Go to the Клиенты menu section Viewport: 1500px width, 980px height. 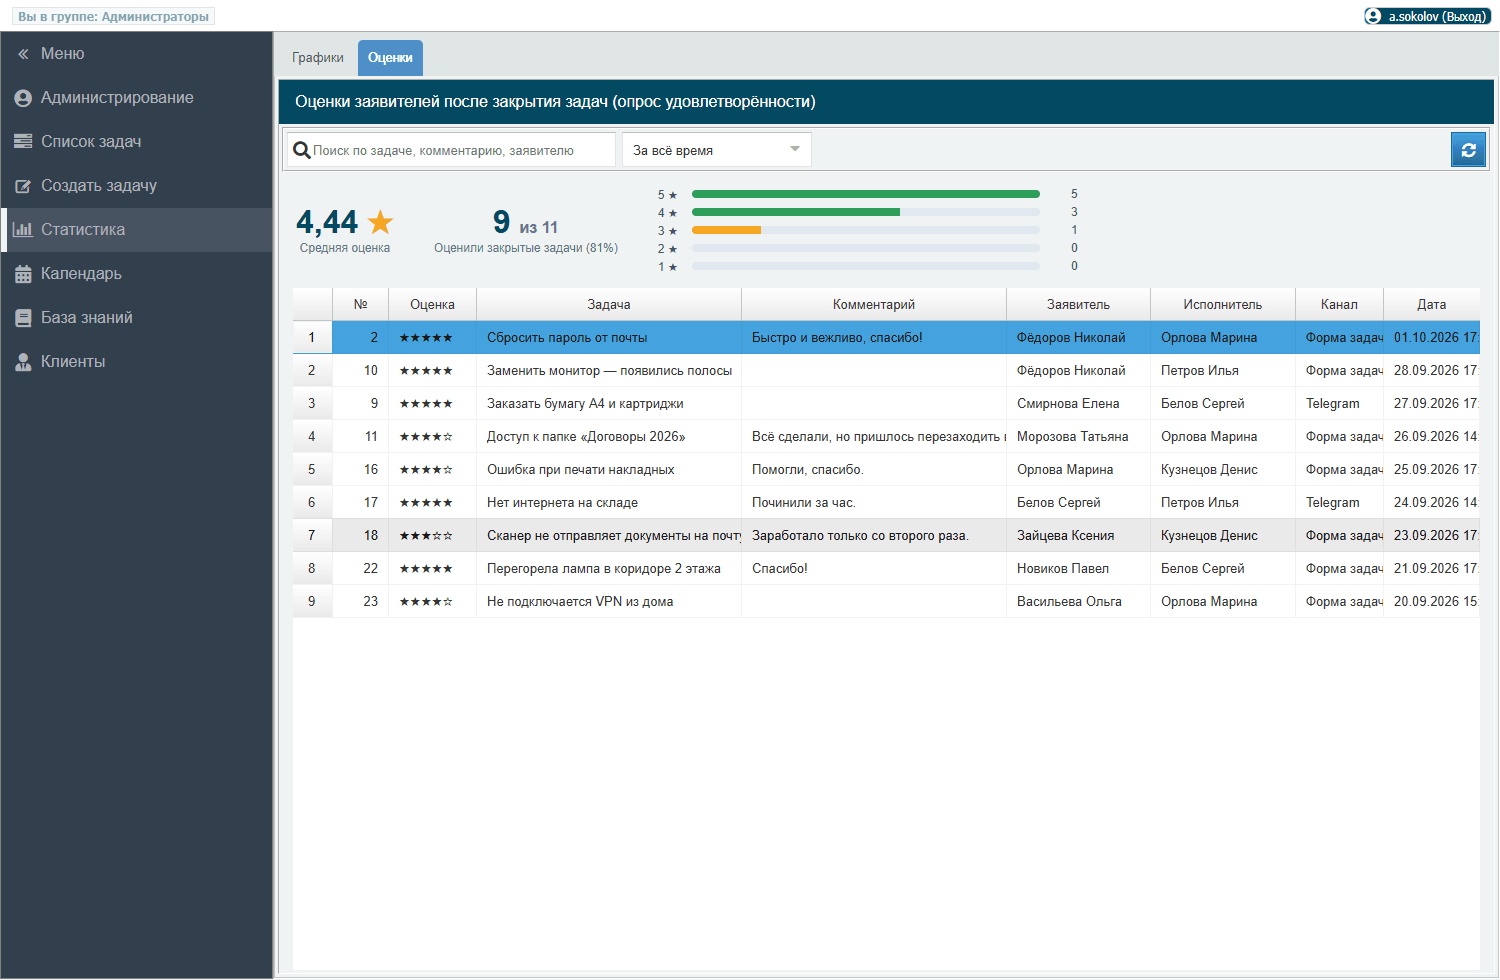coord(137,362)
